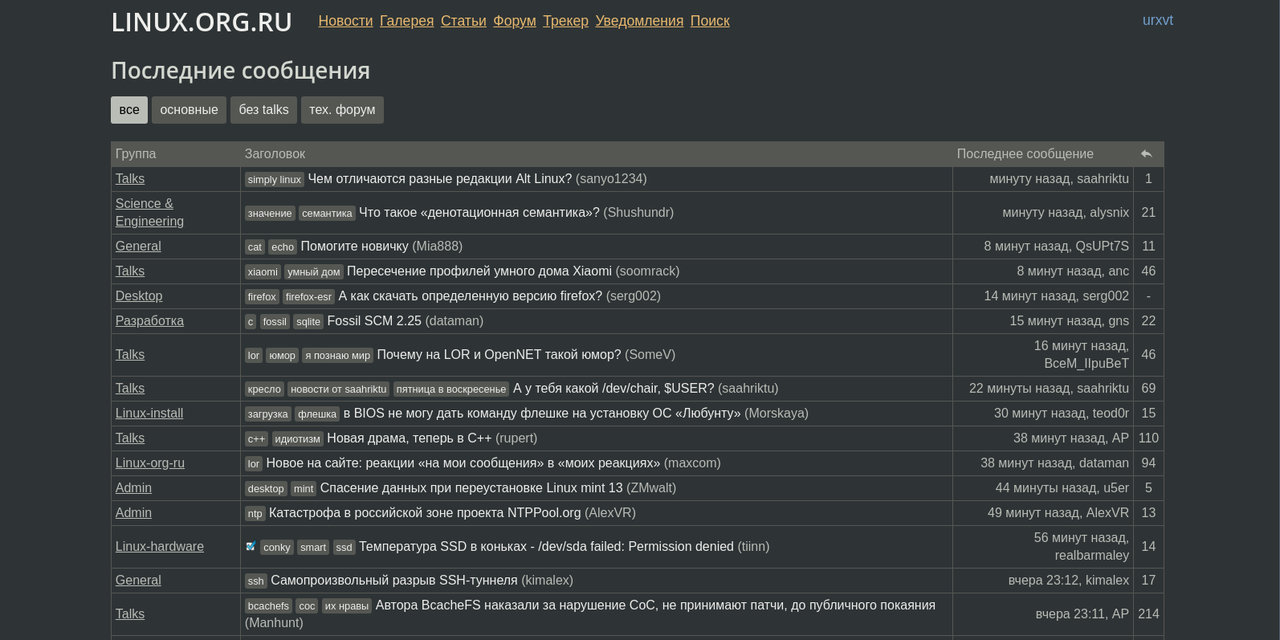Go to the Статьи section
This screenshot has height=640, width=1280.
pos(463,21)
